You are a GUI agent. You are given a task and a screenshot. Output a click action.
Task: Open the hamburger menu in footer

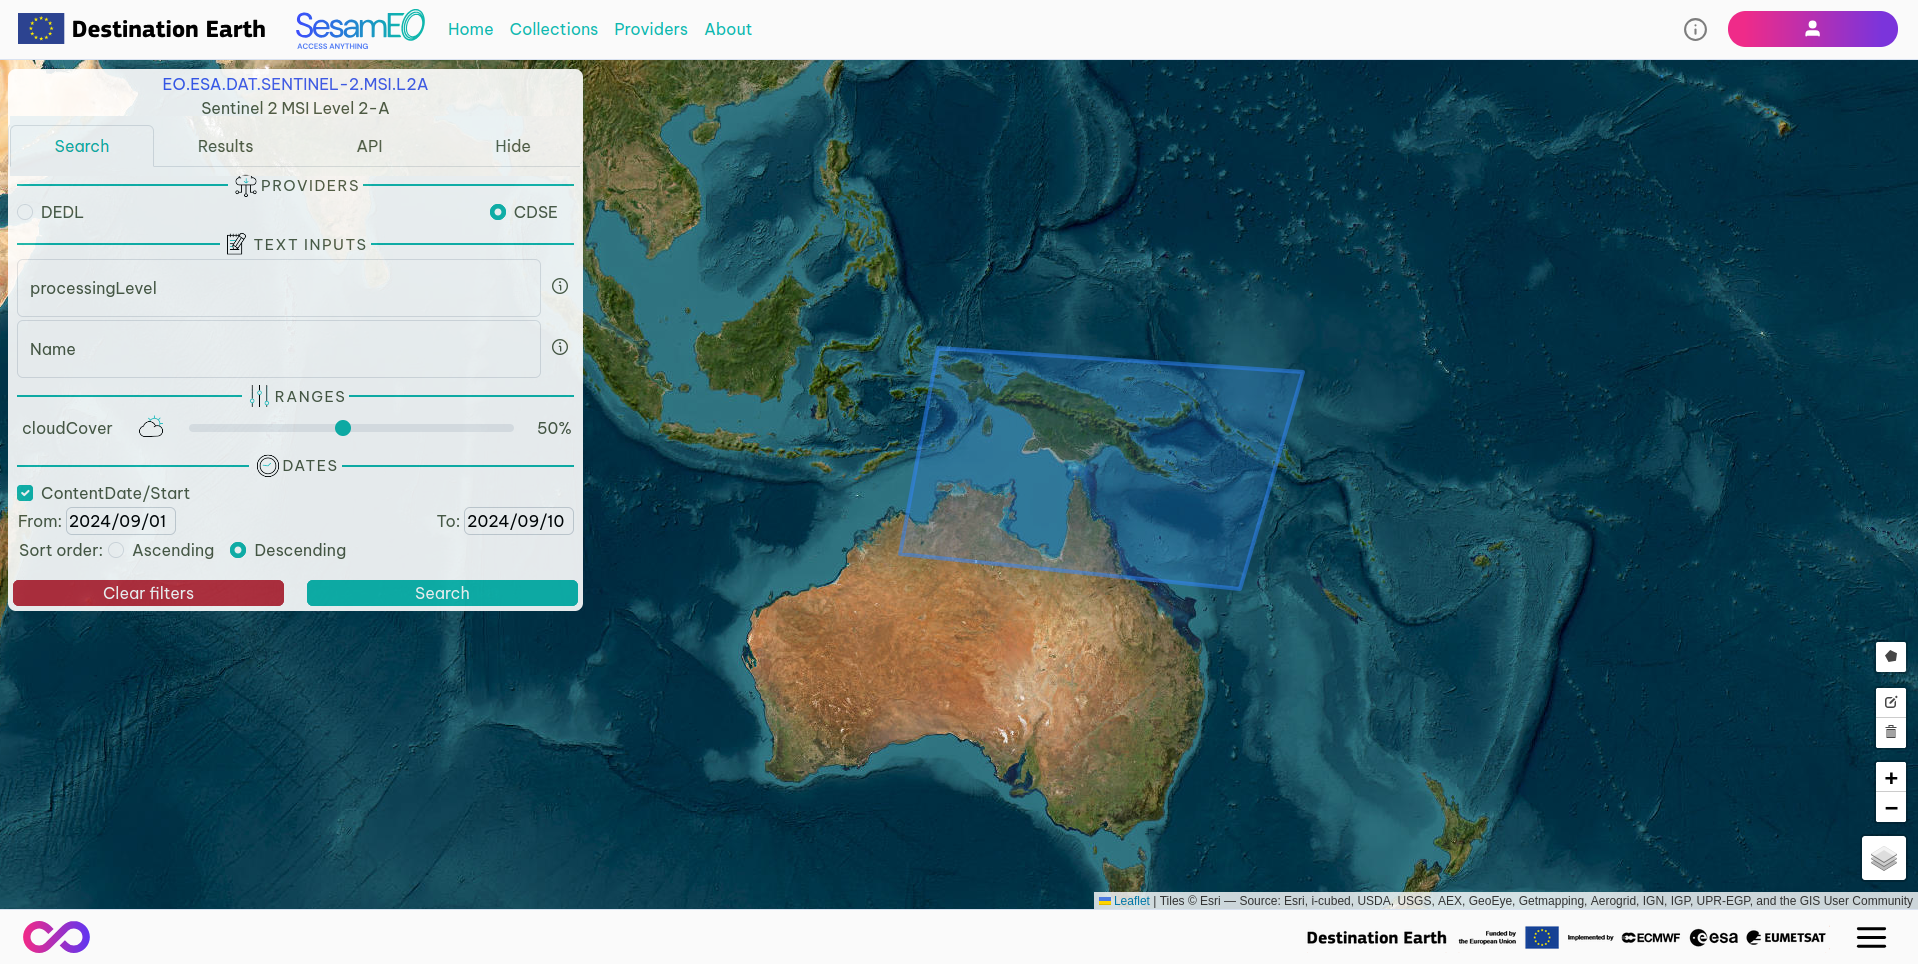coord(1871,937)
